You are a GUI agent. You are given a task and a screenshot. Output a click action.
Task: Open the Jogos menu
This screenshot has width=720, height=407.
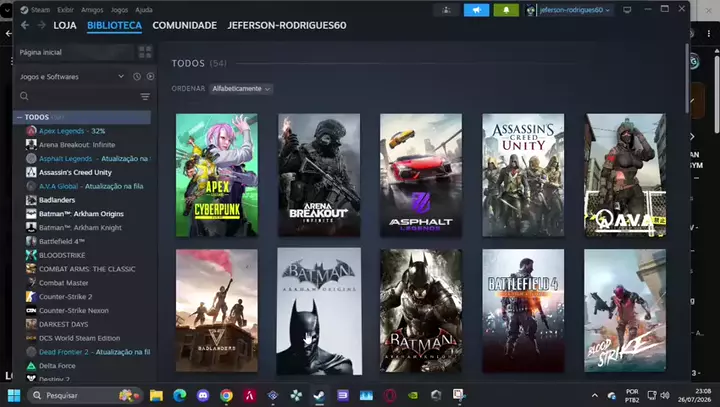pyautogui.click(x=119, y=10)
